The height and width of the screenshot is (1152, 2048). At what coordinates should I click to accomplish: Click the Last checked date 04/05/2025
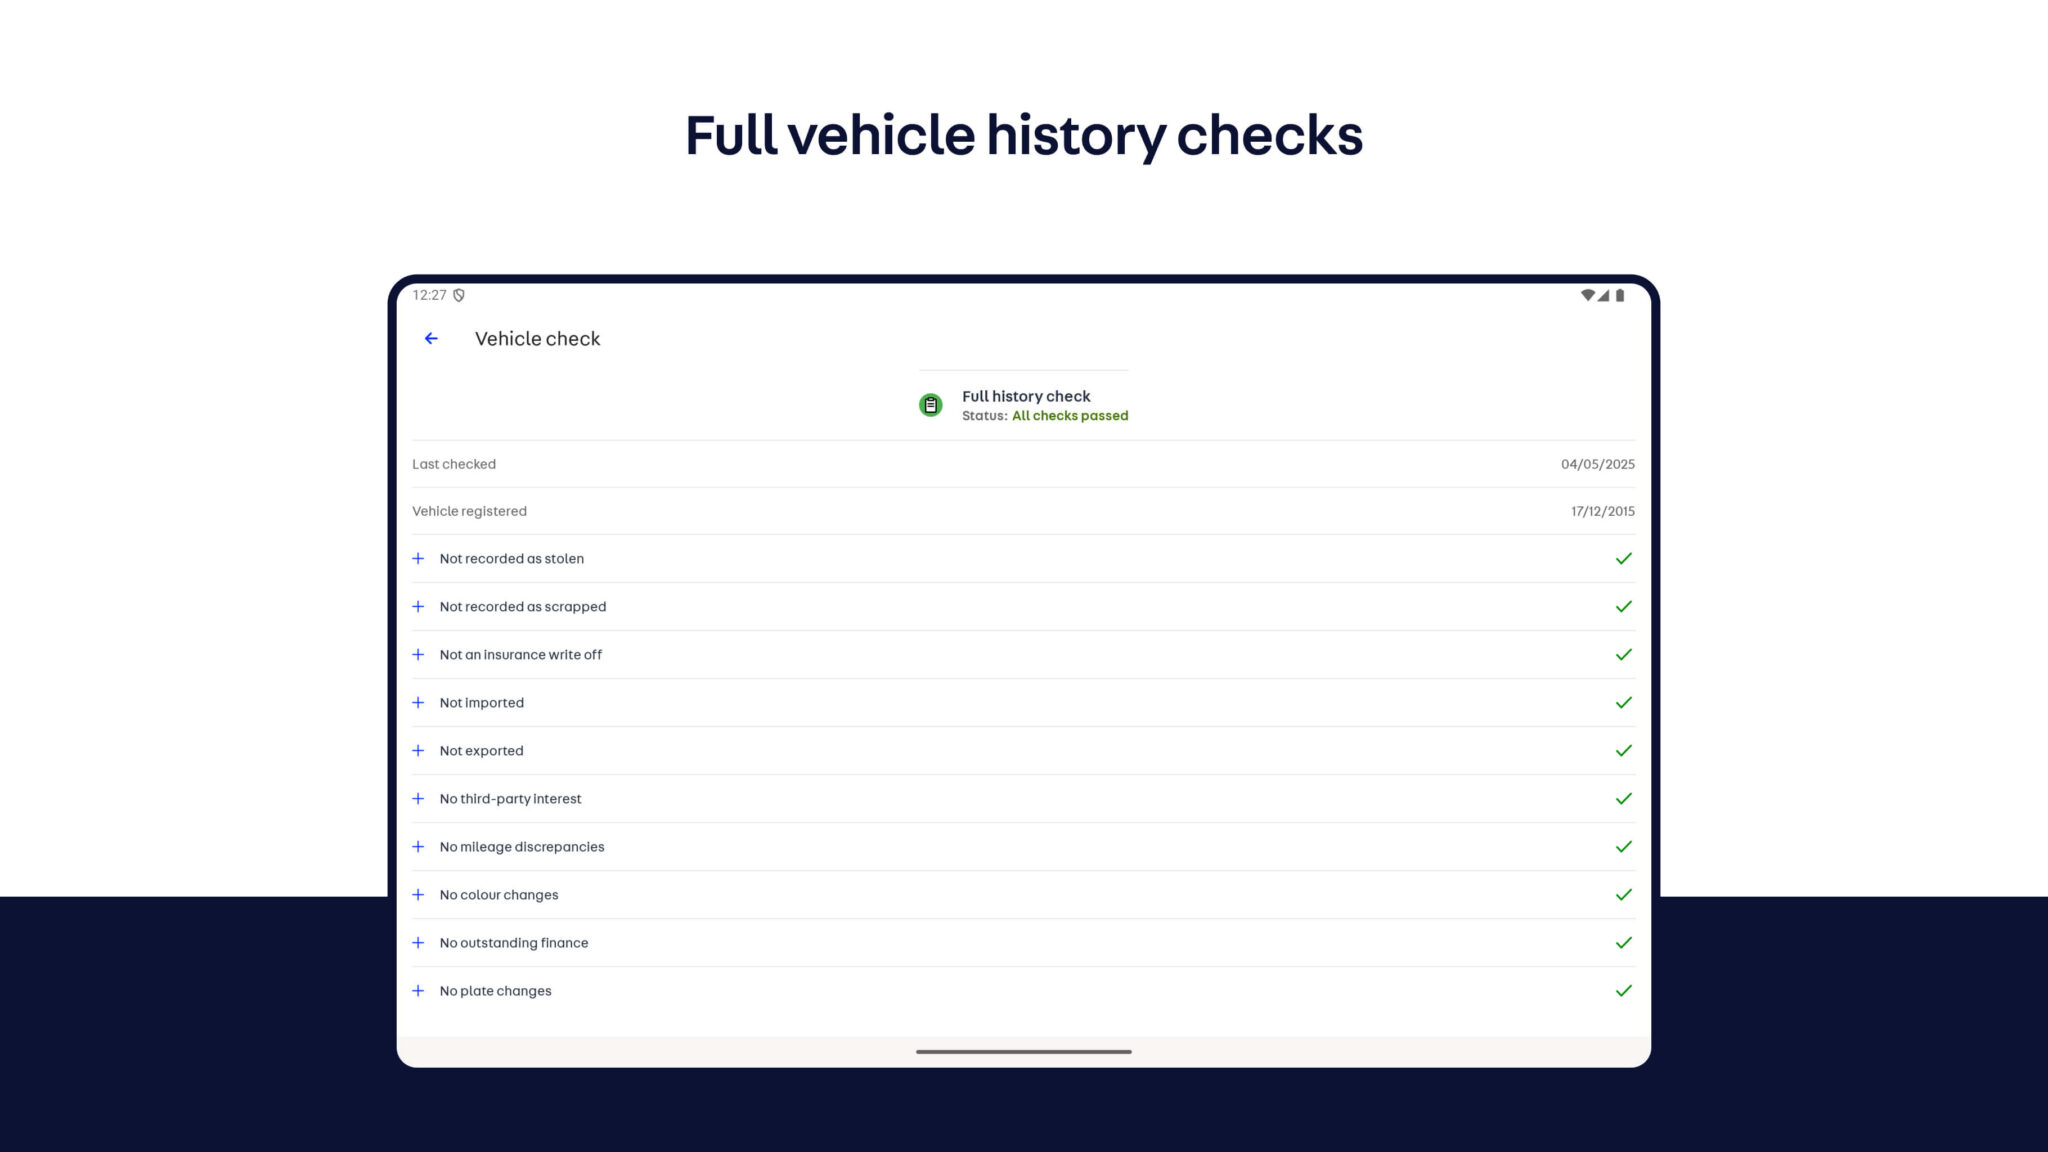(1598, 463)
